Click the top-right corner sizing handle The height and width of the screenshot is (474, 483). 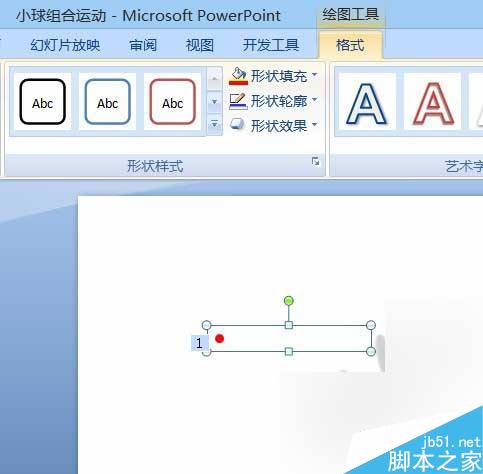(371, 325)
